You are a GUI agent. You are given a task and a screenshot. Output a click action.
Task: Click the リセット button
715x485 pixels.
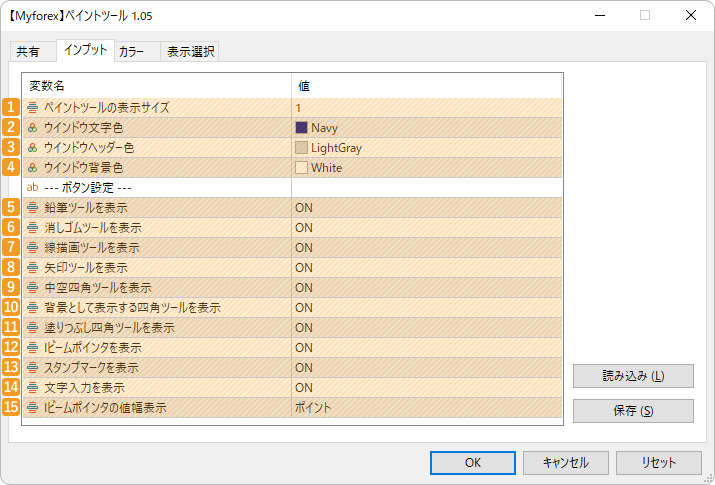658,463
